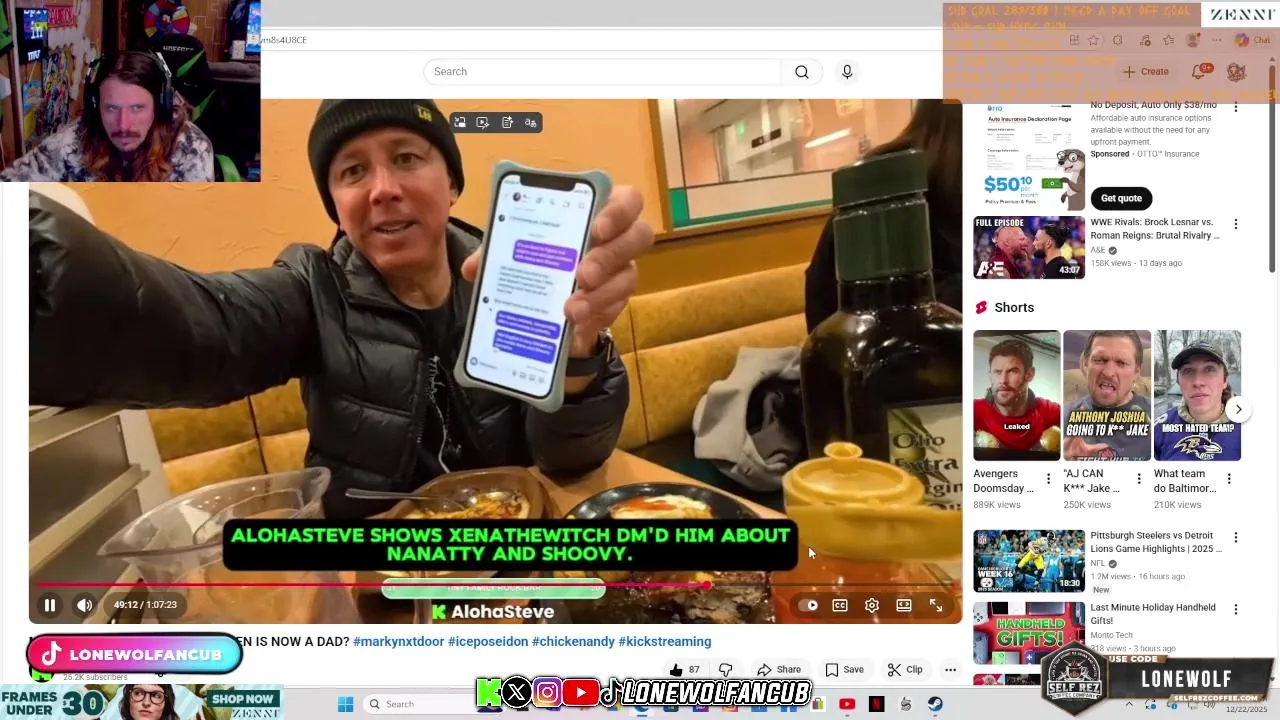Open the Anthony Joshua short thumbnail
The image size is (1280, 720).
(x=1107, y=396)
